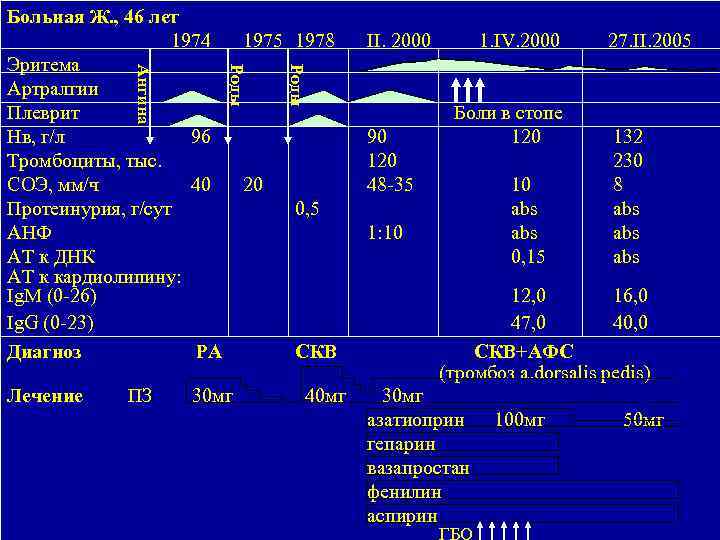Select the "АНФ" row label
720x540 pixels.
click(x=29, y=233)
